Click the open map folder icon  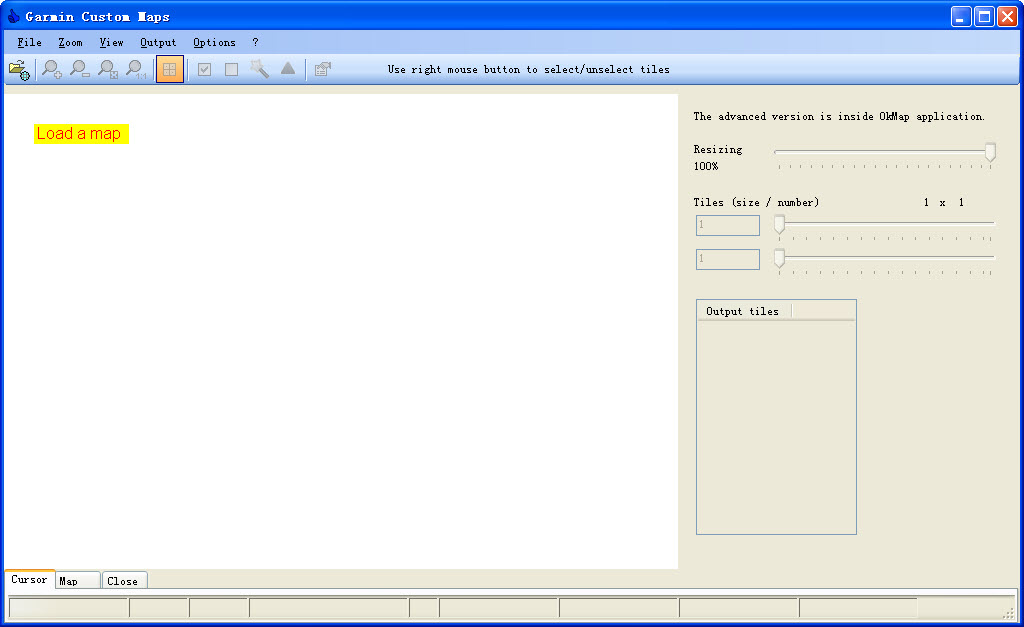20,70
